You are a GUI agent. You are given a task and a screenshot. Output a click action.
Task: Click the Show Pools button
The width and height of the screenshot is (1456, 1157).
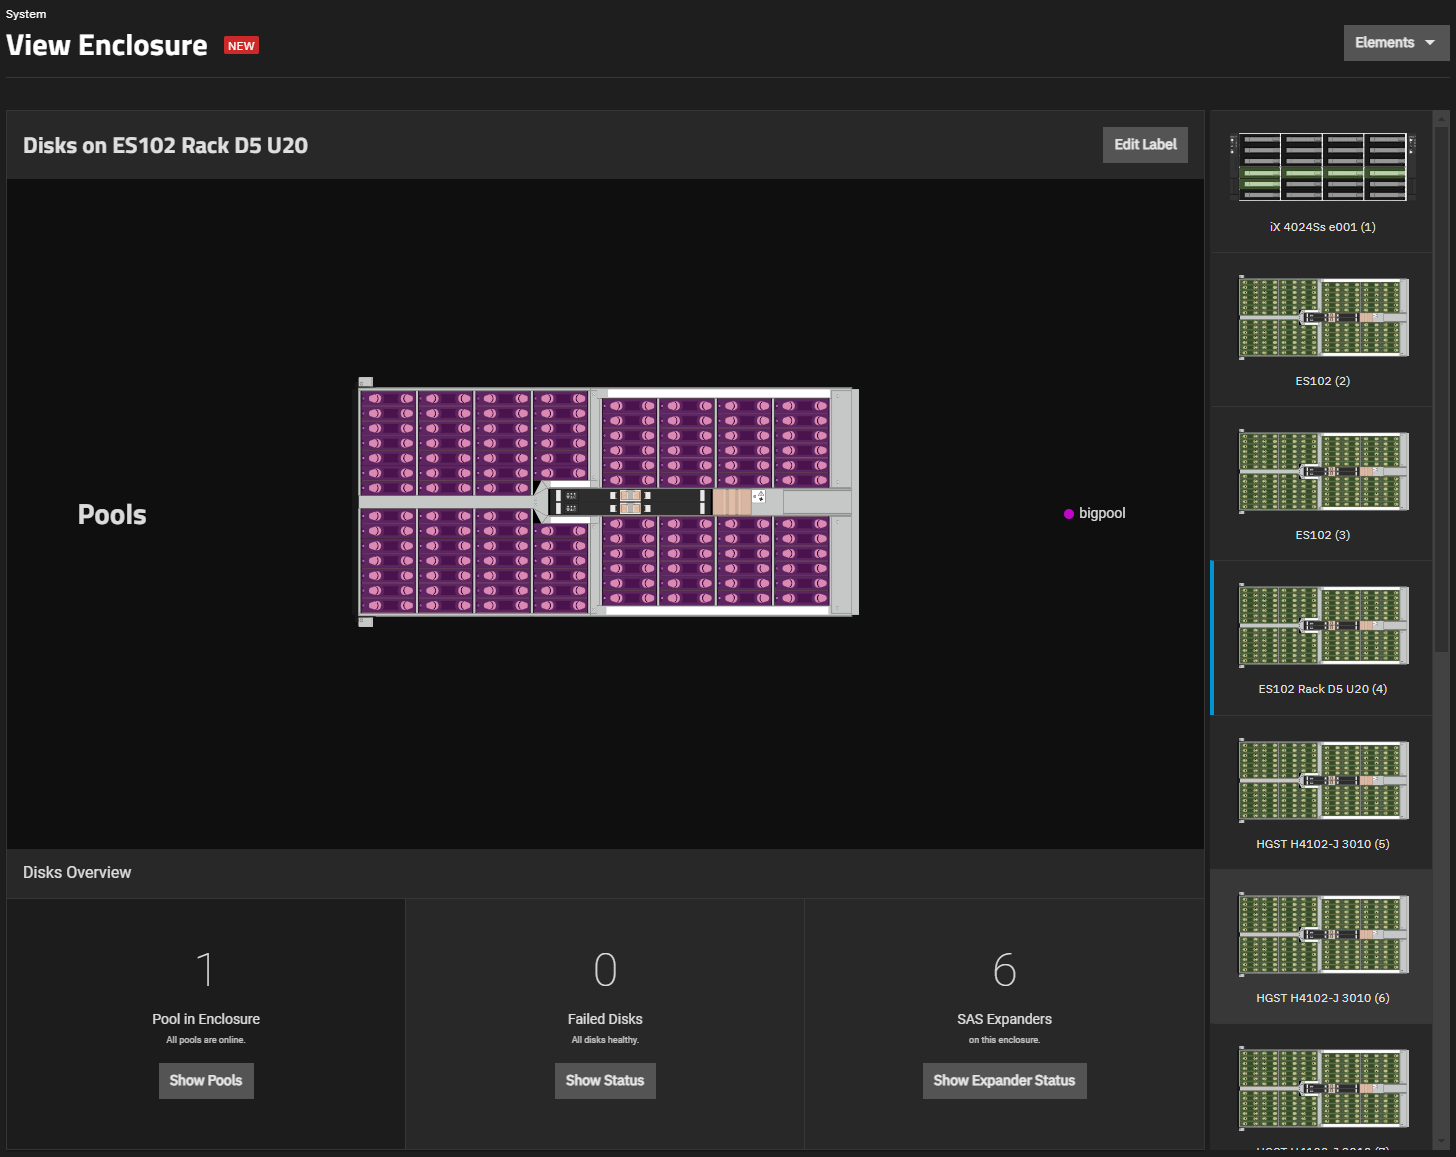206,1081
